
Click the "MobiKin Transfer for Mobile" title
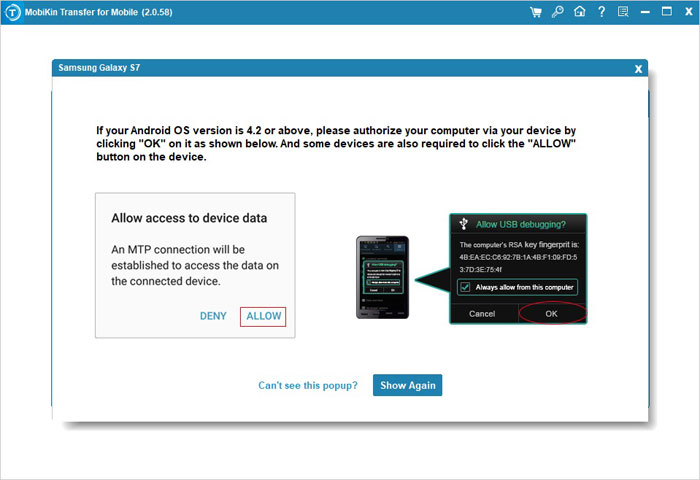(x=98, y=12)
